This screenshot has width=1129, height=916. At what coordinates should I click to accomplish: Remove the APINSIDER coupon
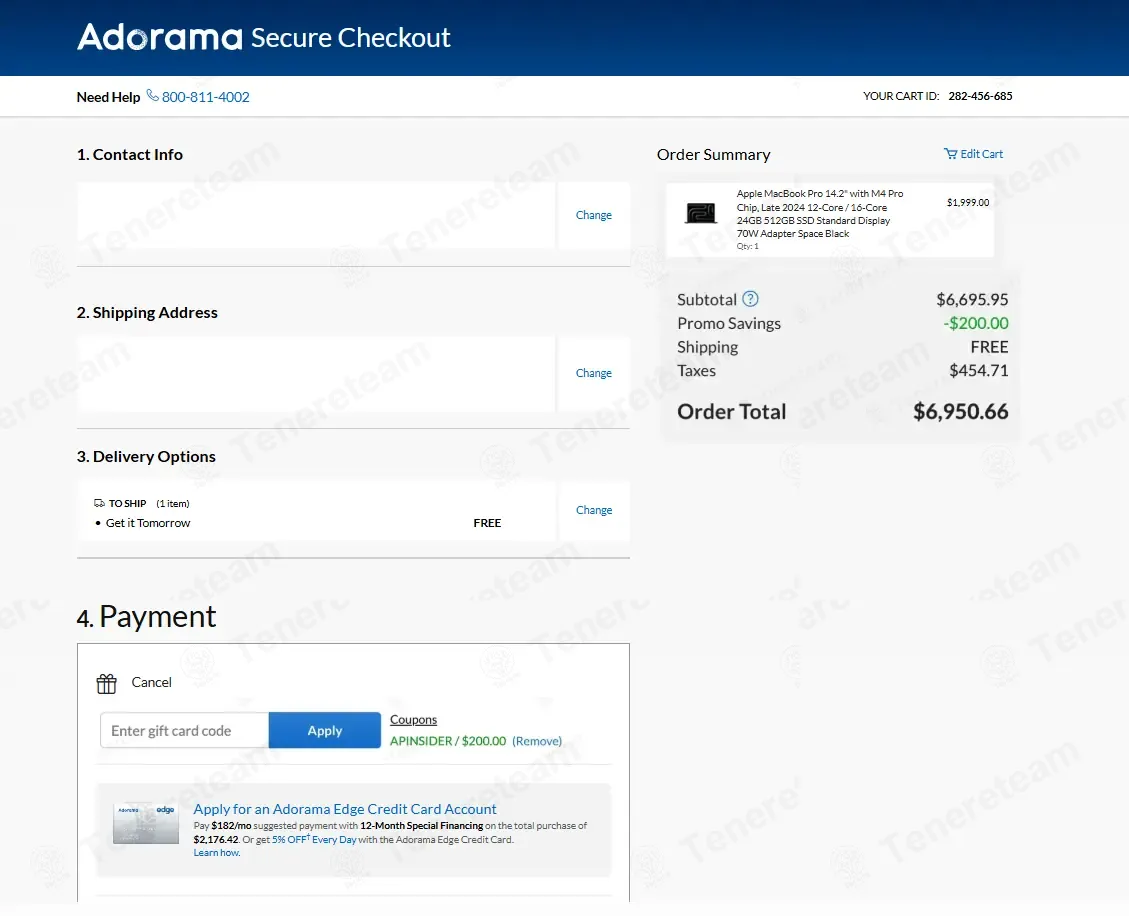pos(537,741)
